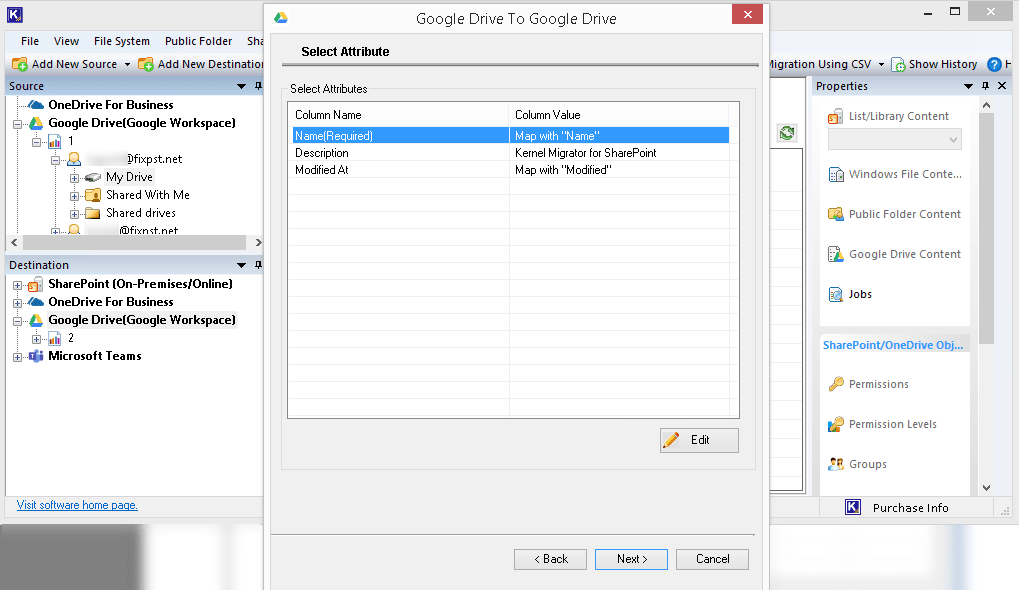Open Migration Using CSV dropdown arrow
1019x590 pixels.
coord(881,64)
